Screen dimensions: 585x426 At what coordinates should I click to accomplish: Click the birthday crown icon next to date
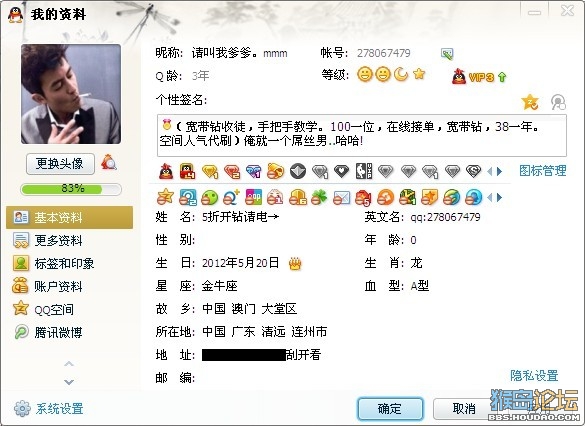click(295, 264)
